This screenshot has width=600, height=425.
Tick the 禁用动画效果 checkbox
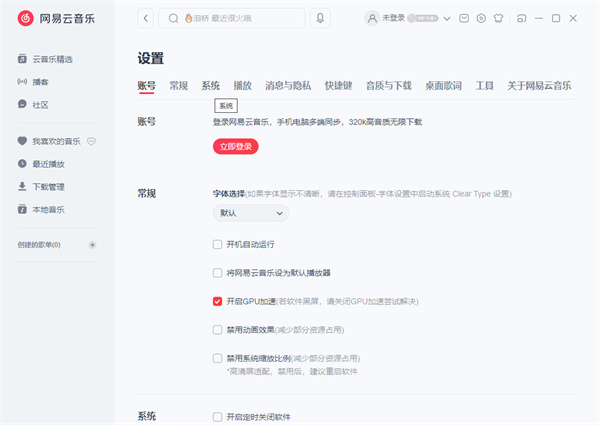tap(218, 329)
